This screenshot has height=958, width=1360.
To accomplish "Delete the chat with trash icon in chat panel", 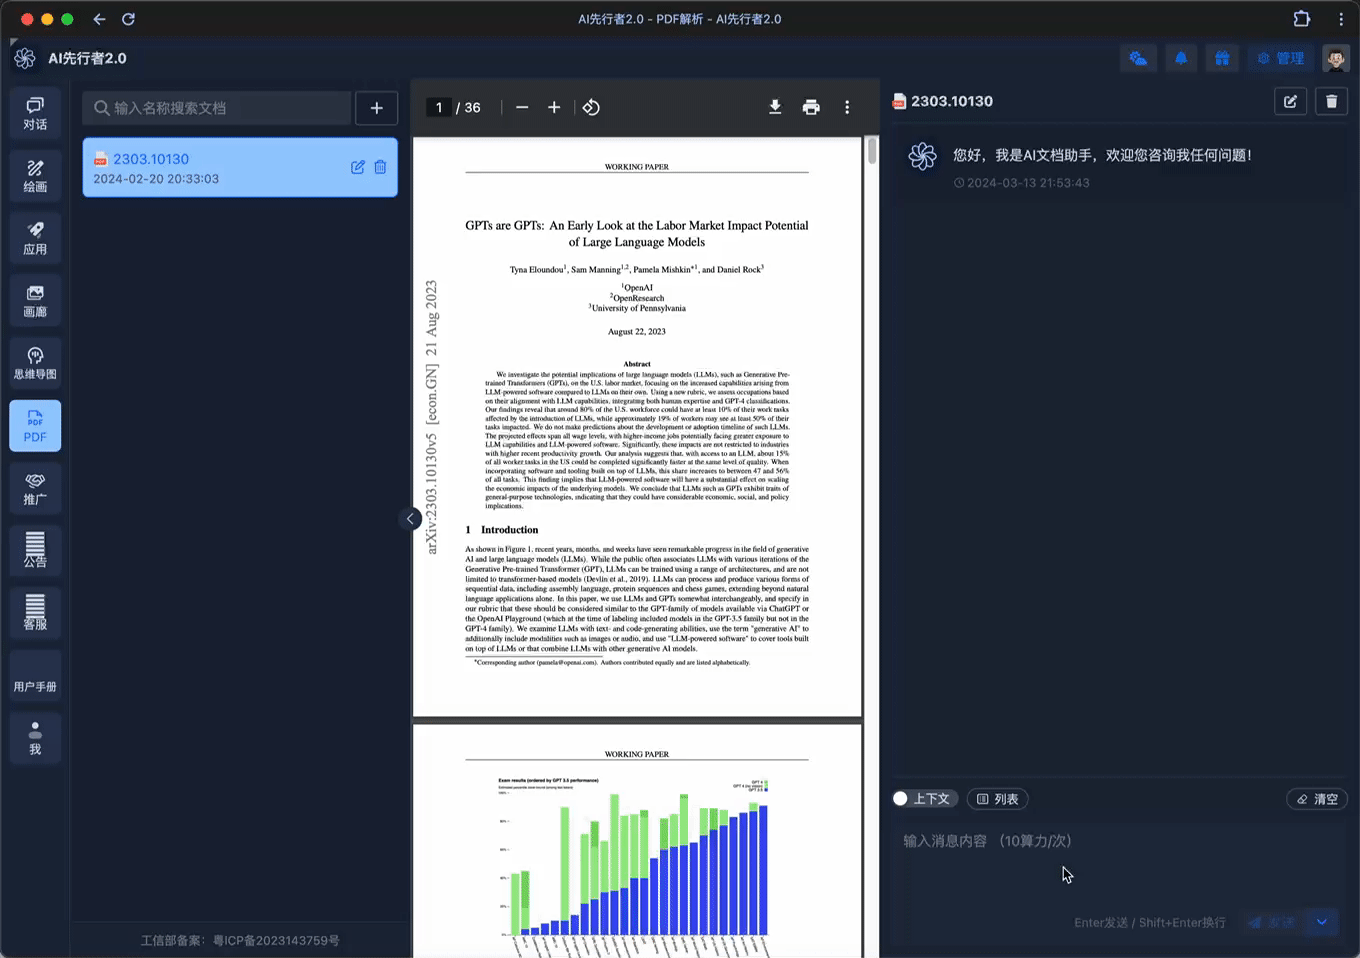I will 1331,101.
